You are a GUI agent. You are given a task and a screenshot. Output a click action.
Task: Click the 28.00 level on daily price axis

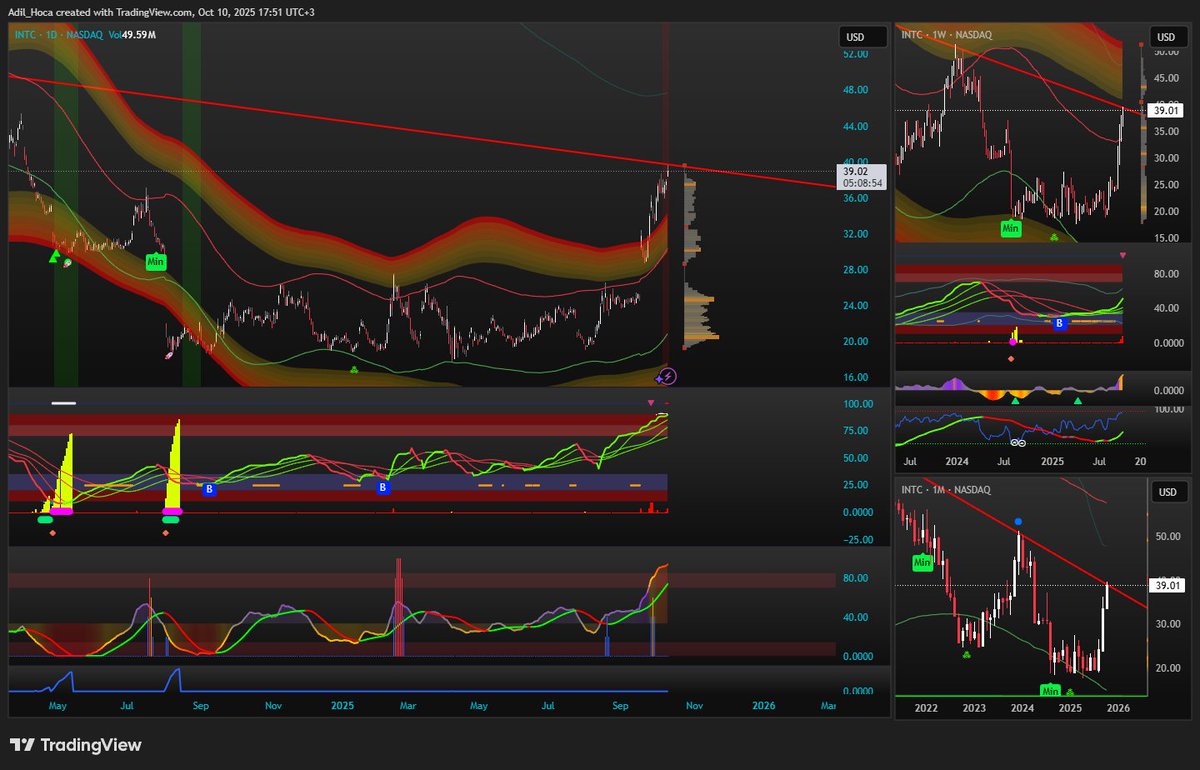(855, 270)
